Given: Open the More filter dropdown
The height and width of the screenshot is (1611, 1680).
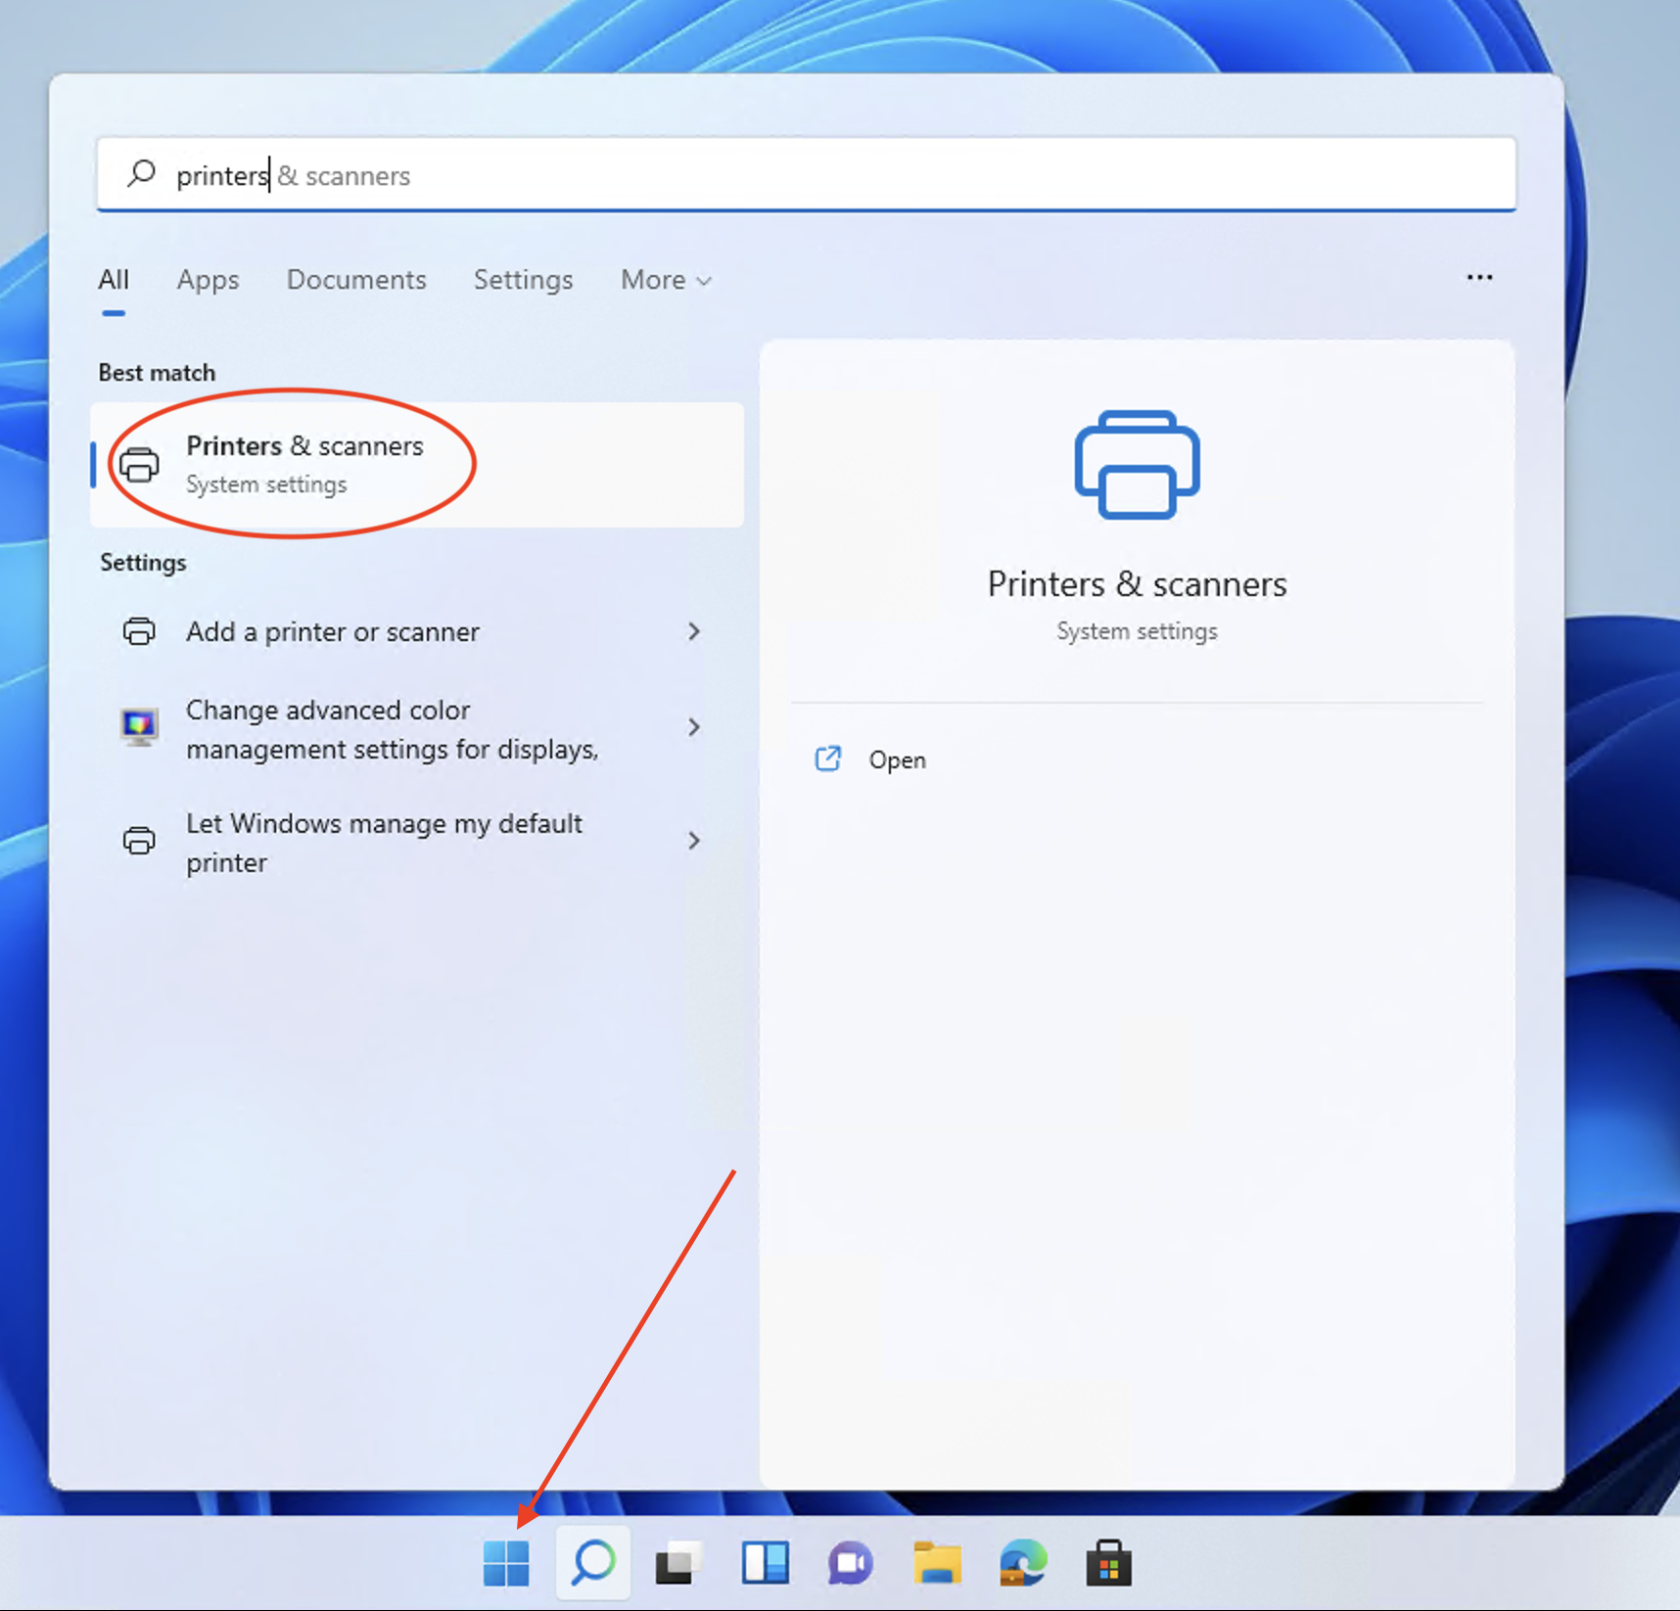Looking at the screenshot, I should (666, 280).
